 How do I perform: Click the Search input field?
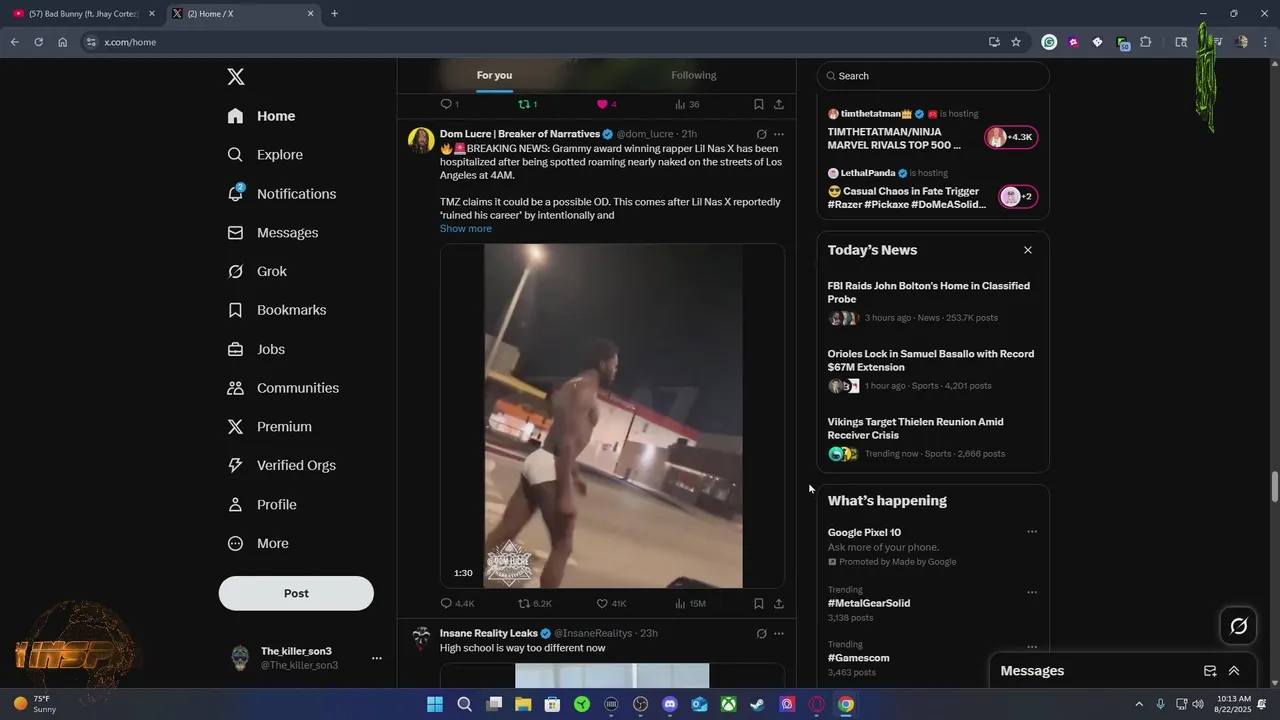click(933, 76)
